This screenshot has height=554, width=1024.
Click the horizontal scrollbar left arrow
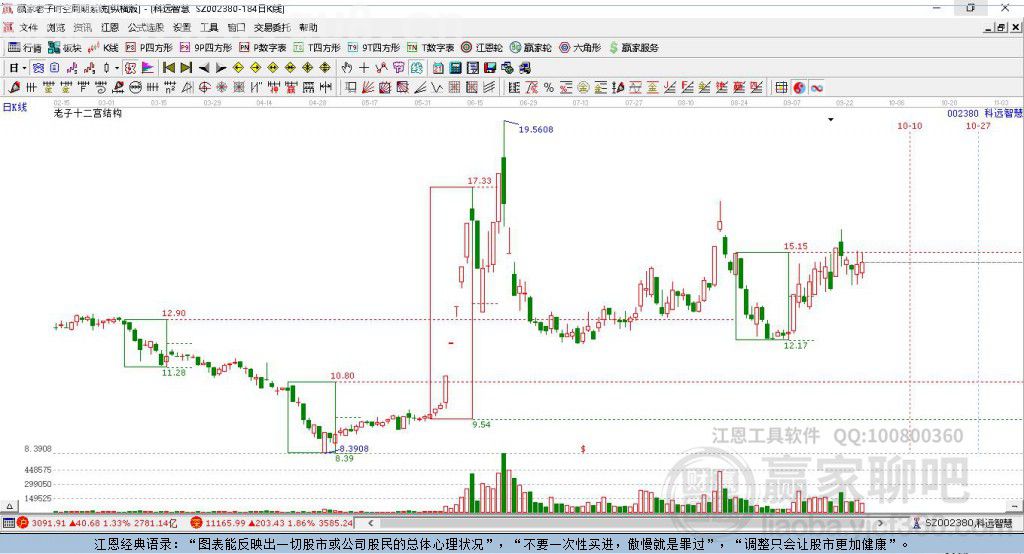tap(371, 523)
